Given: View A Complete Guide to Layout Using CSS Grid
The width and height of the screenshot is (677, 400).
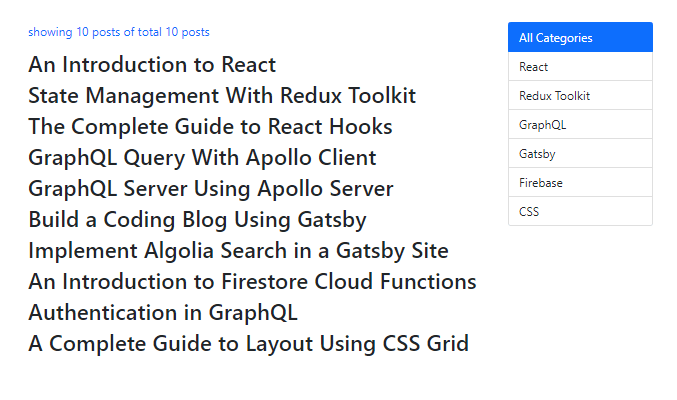Looking at the screenshot, I should 248,344.
